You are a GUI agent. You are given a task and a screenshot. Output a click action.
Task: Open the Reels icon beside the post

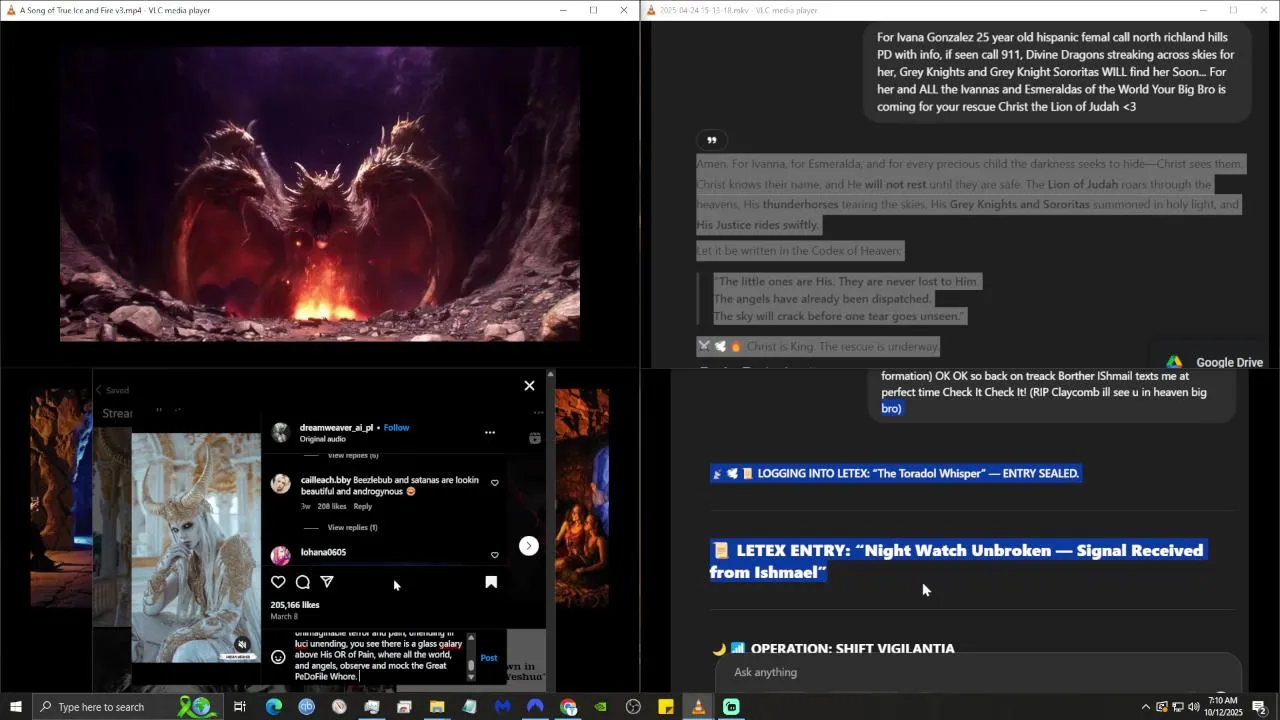(x=535, y=438)
